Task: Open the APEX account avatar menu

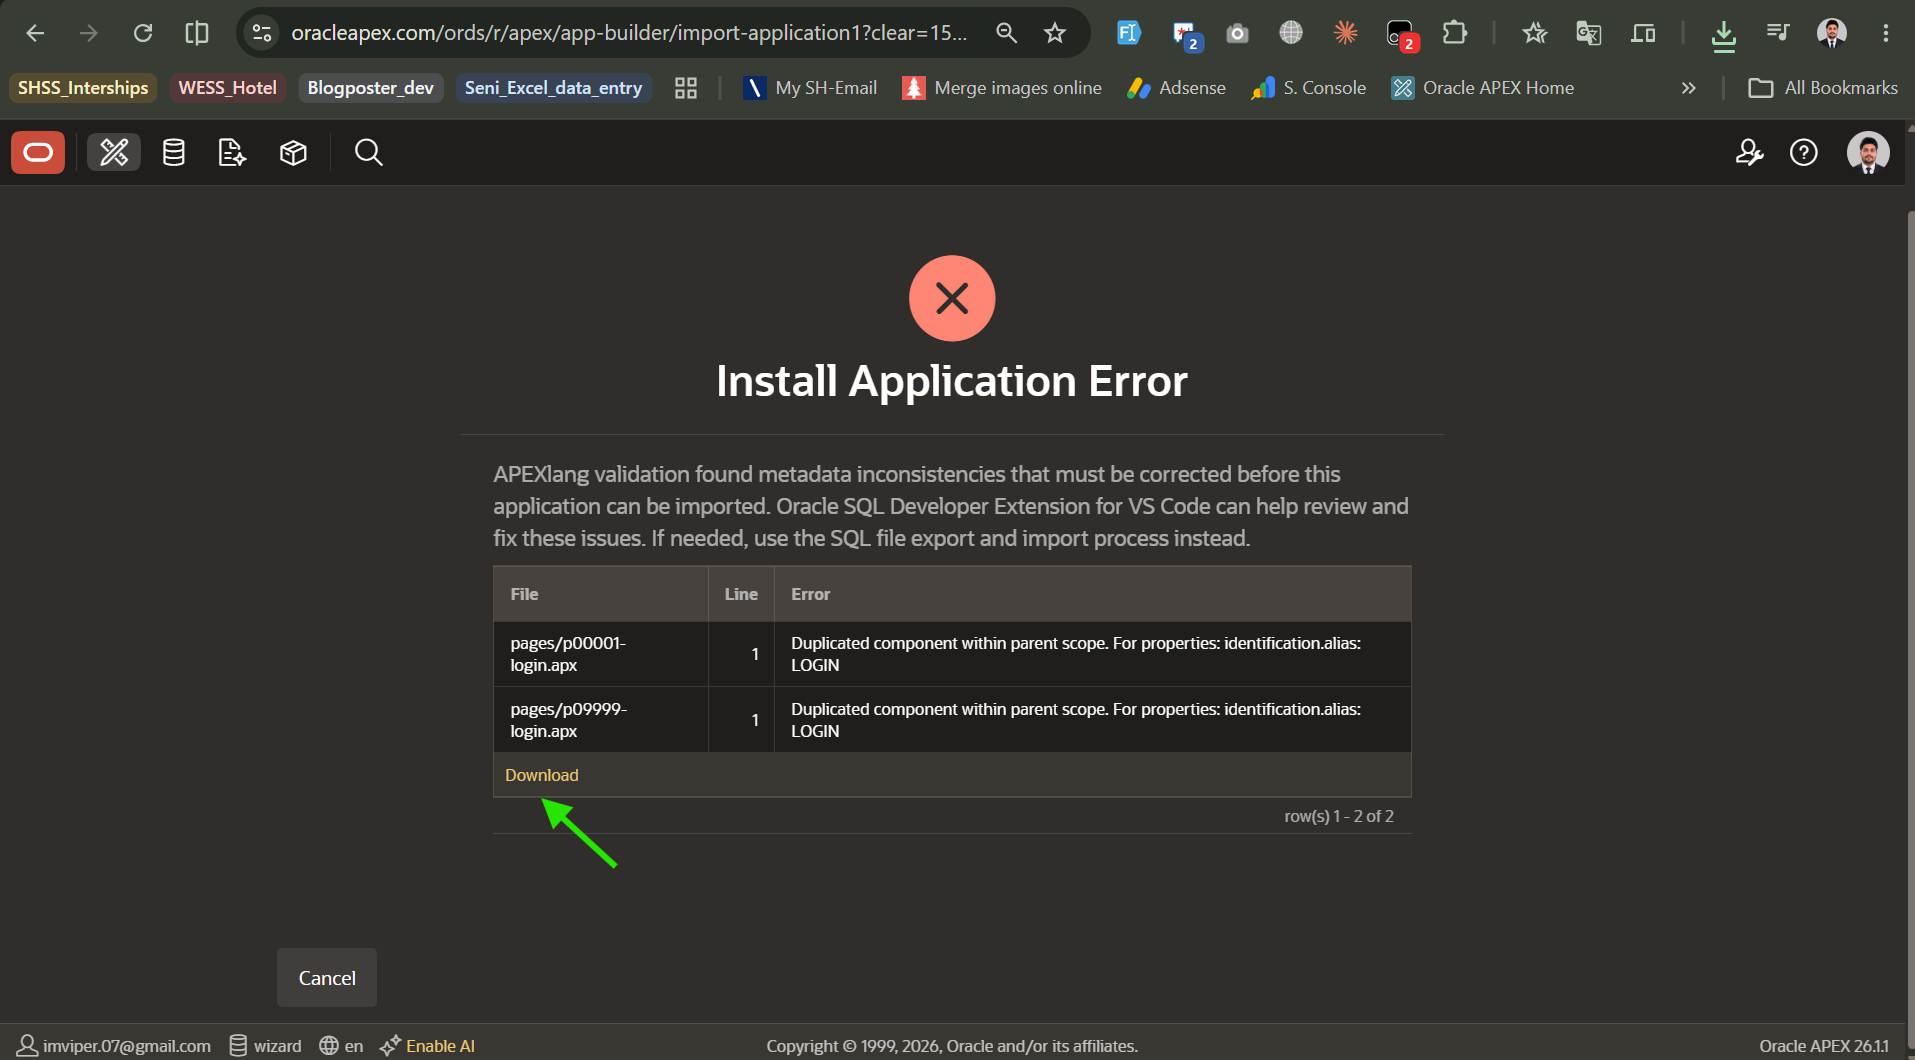Action: [x=1868, y=152]
